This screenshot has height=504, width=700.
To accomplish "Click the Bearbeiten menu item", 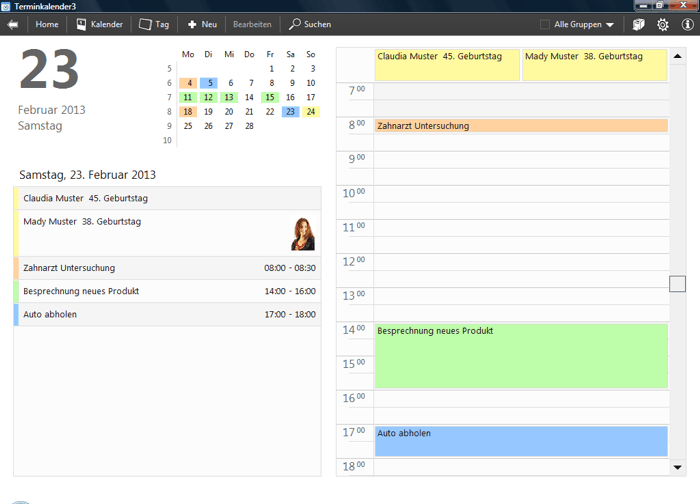I will [x=252, y=24].
